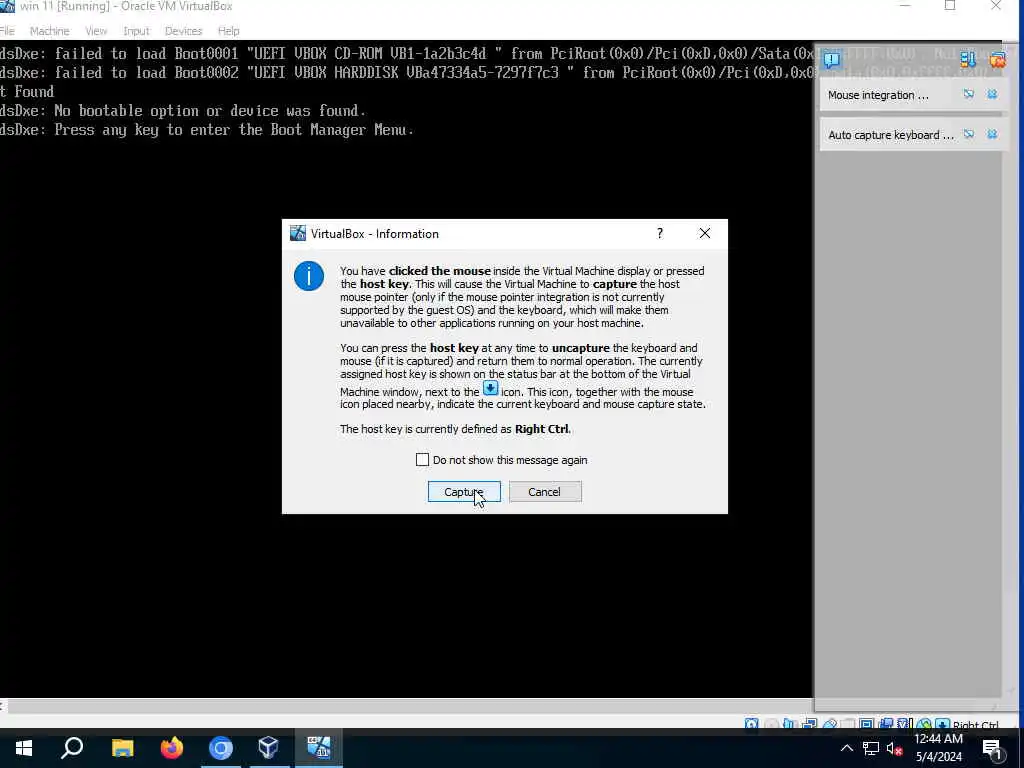Select the running VM taskbar icon

319,748
